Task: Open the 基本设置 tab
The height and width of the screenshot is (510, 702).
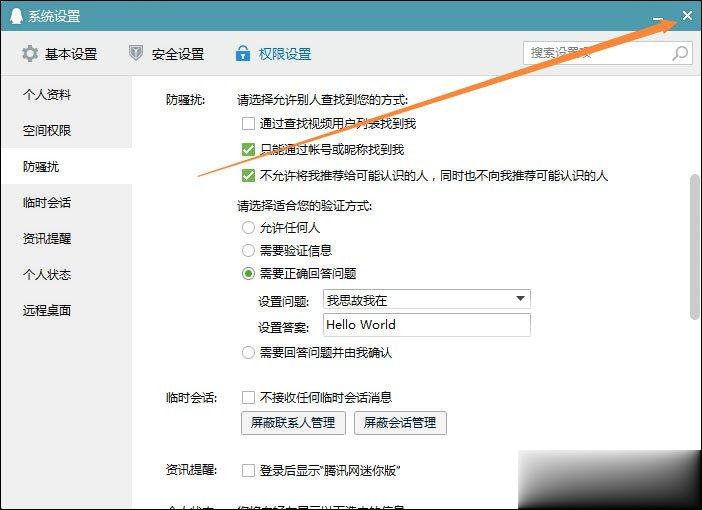Action: (x=60, y=54)
